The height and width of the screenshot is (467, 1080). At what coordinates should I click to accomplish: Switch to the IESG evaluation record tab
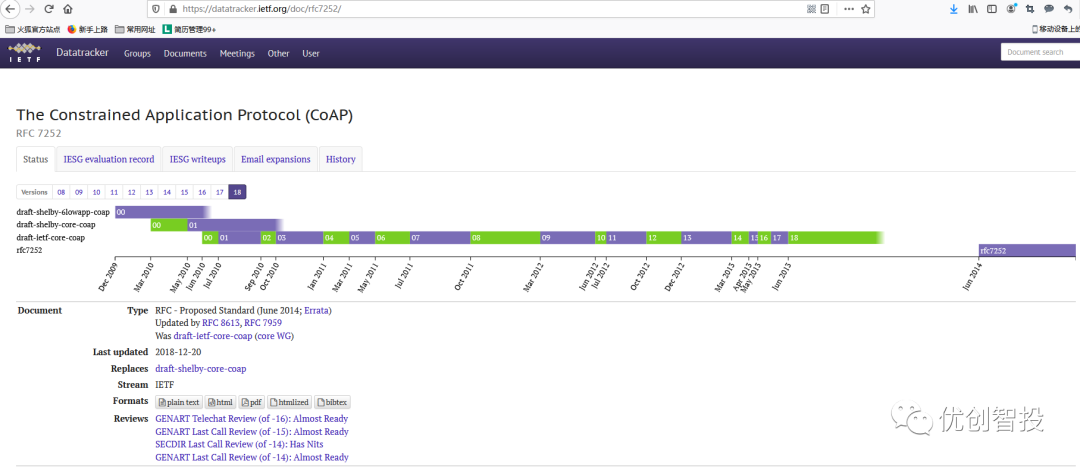[x=109, y=159]
